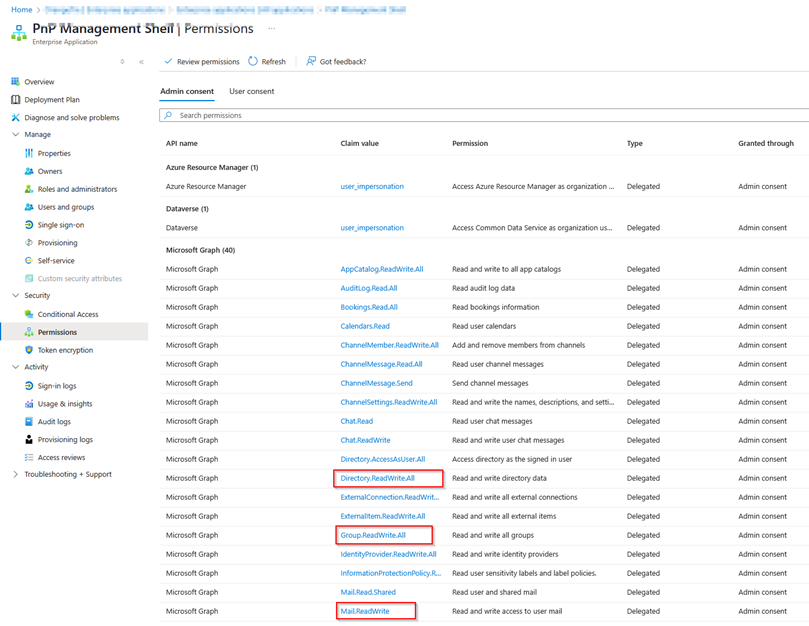Open ExternalItem.ReadWrite.All claim link
Viewport: 809px width, 626px height.
click(383, 516)
